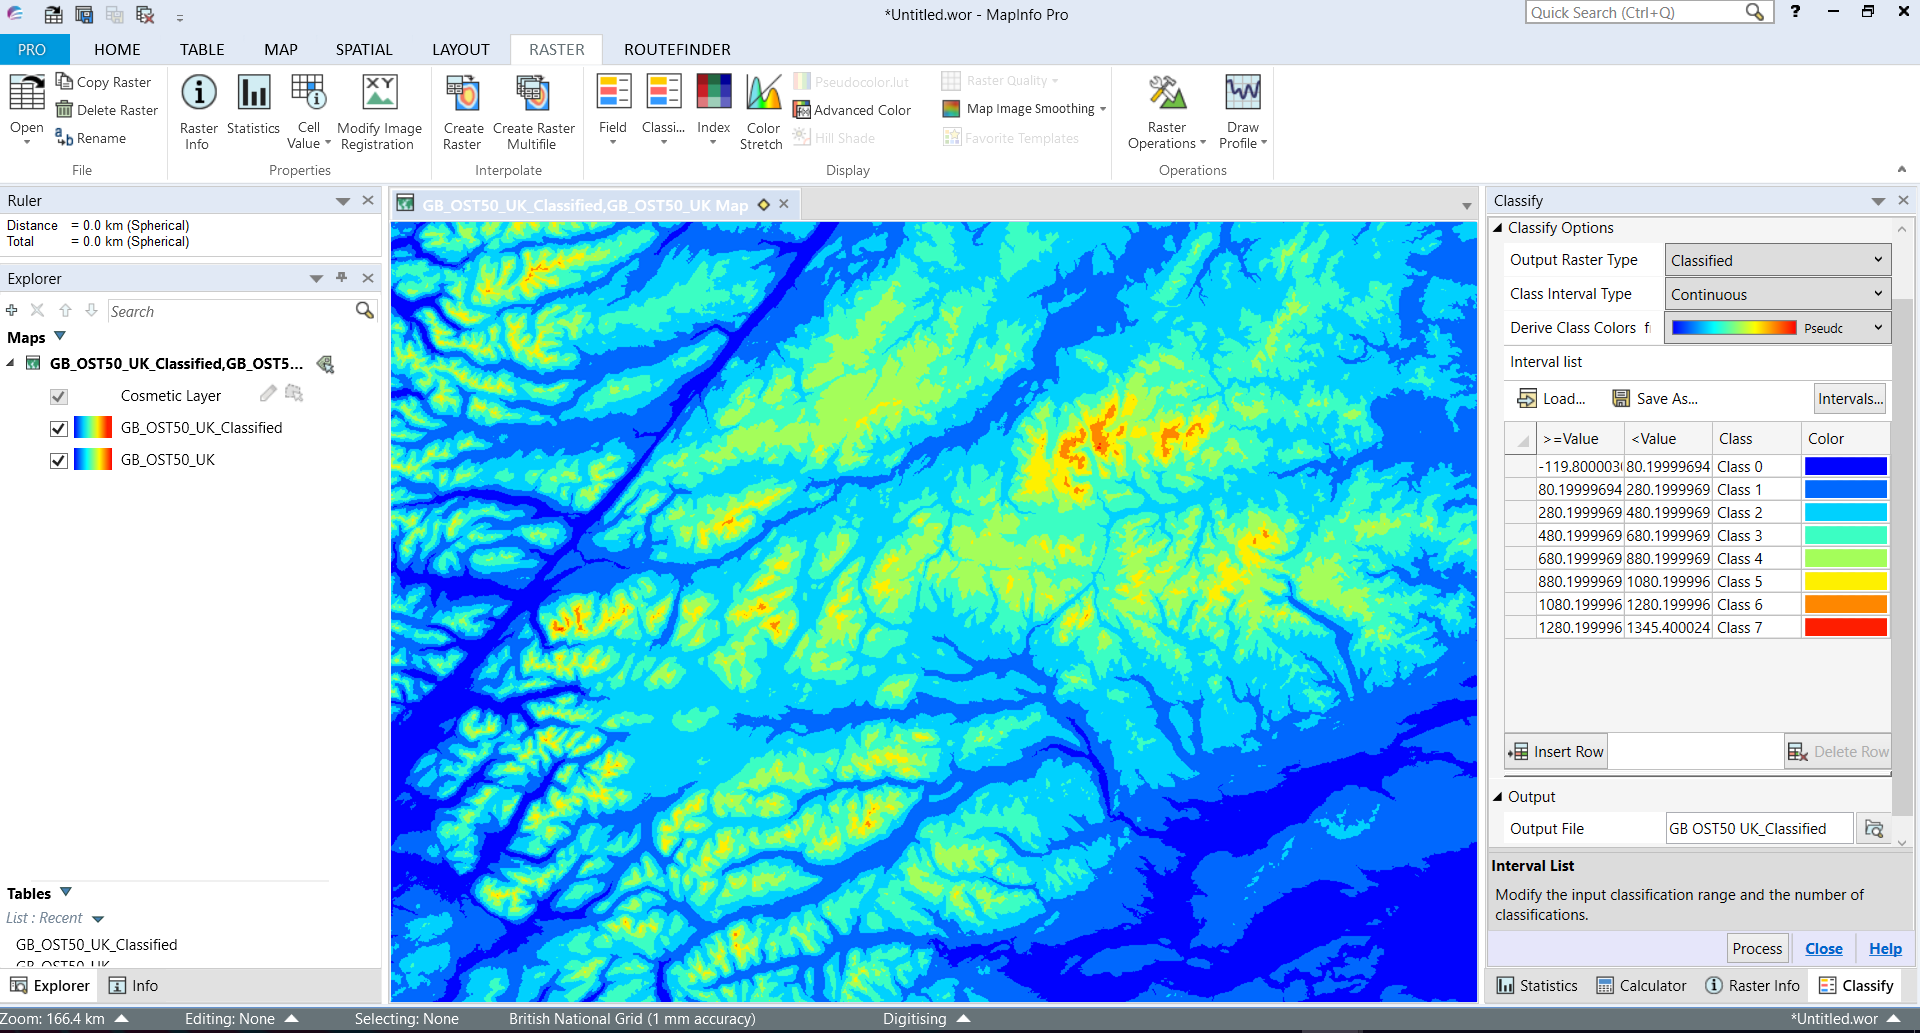
Task: Open Class Interval Type dropdown
Action: click(x=1778, y=294)
